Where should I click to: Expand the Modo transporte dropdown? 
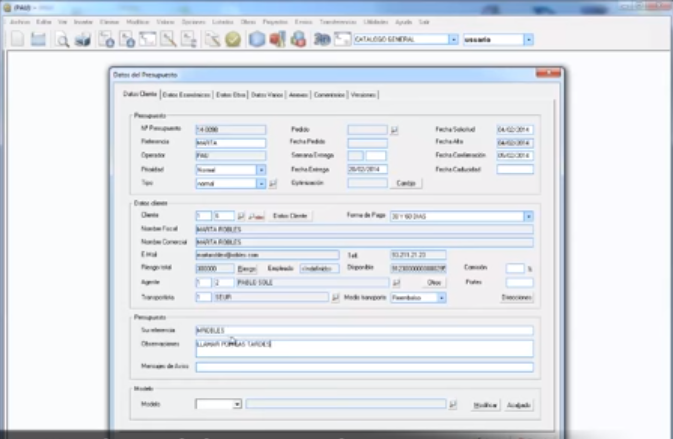[x=441, y=297]
